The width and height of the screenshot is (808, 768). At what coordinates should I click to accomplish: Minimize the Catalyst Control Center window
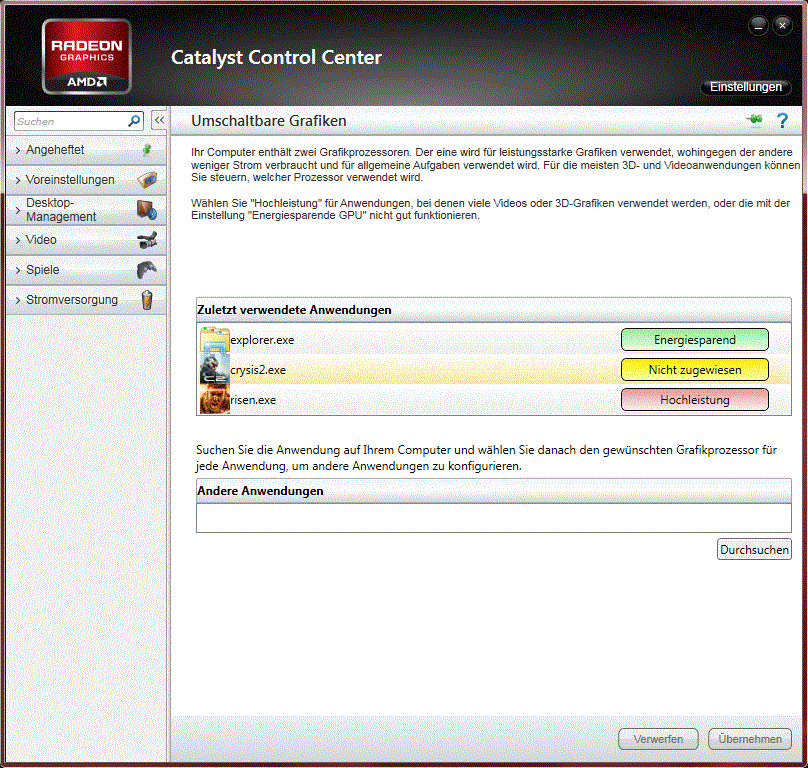point(759,25)
